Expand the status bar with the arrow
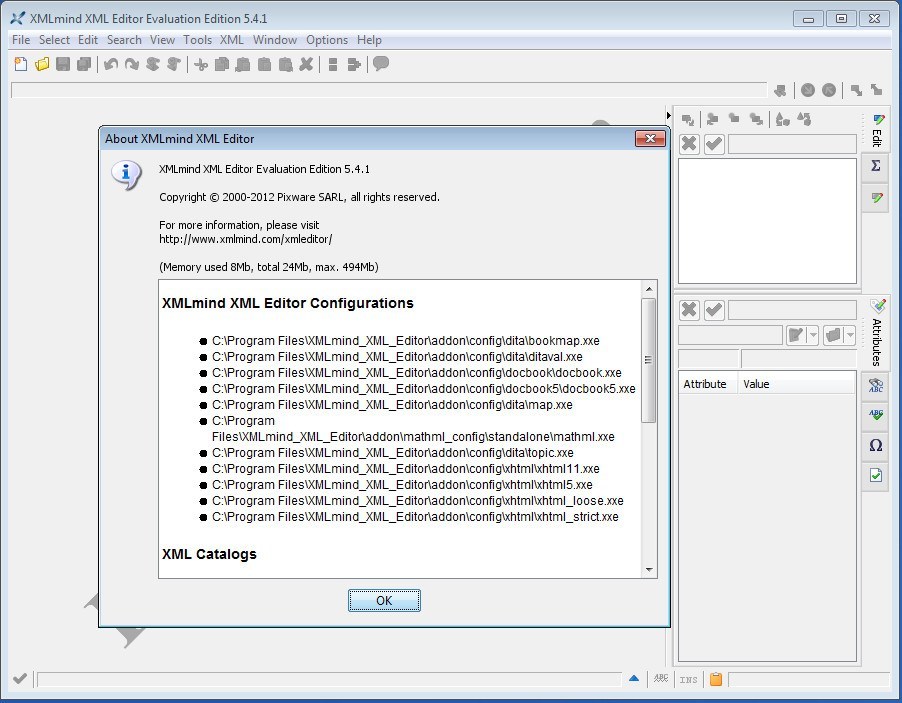This screenshot has height=703, width=902. coord(634,678)
